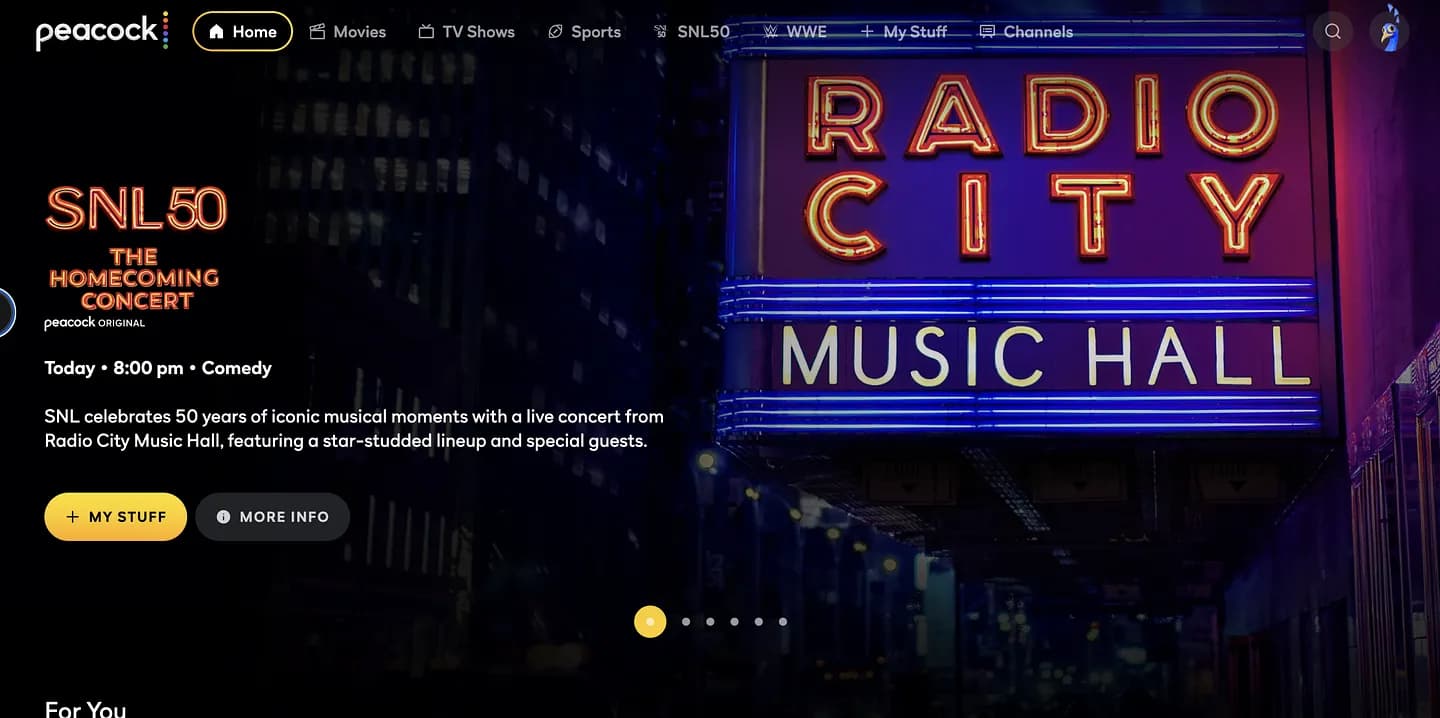Select the second carousel dot
This screenshot has height=718, width=1440.
(x=686, y=621)
